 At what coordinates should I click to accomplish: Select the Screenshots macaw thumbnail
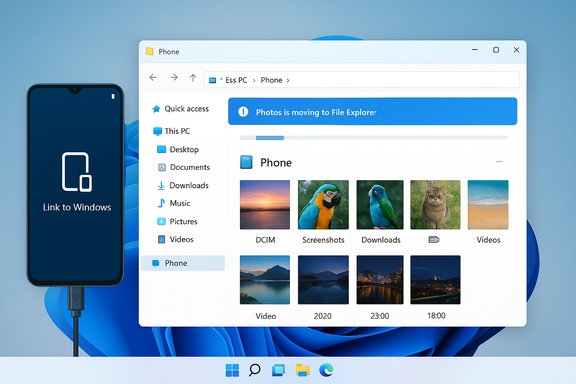click(x=323, y=205)
